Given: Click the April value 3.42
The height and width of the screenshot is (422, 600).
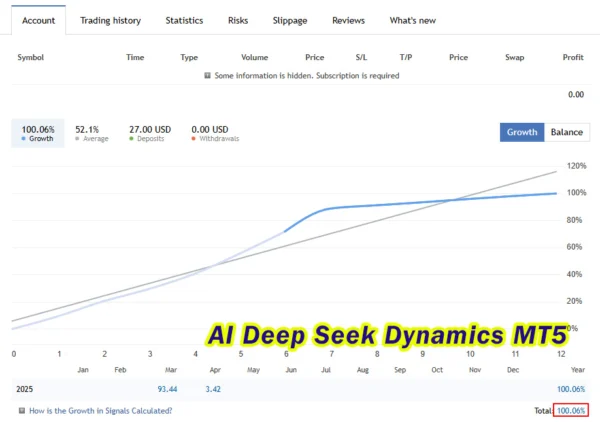Looking at the screenshot, I should (x=213, y=389).
